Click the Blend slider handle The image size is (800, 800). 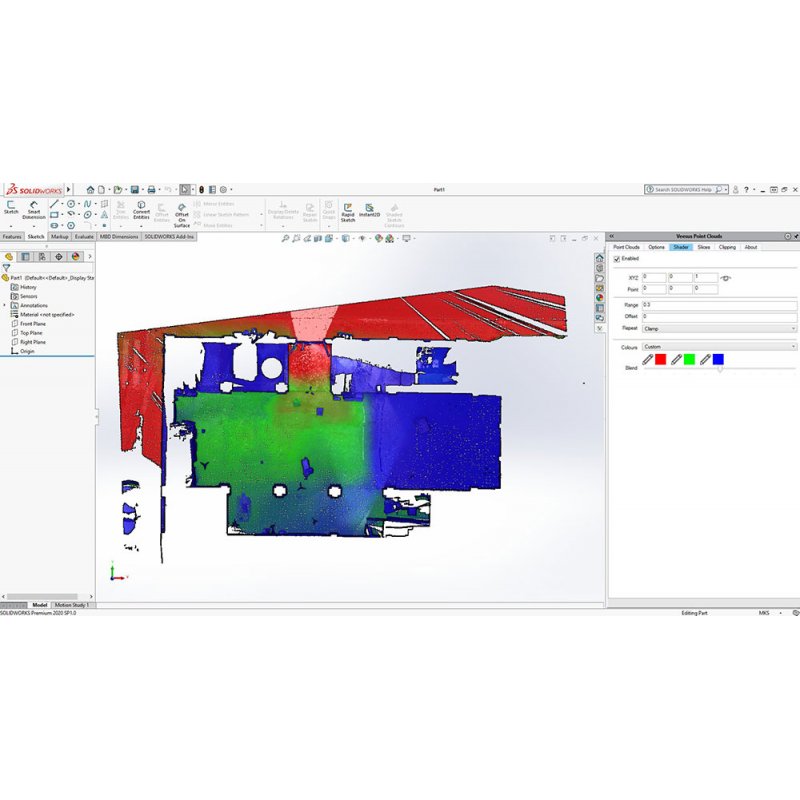(x=720, y=369)
